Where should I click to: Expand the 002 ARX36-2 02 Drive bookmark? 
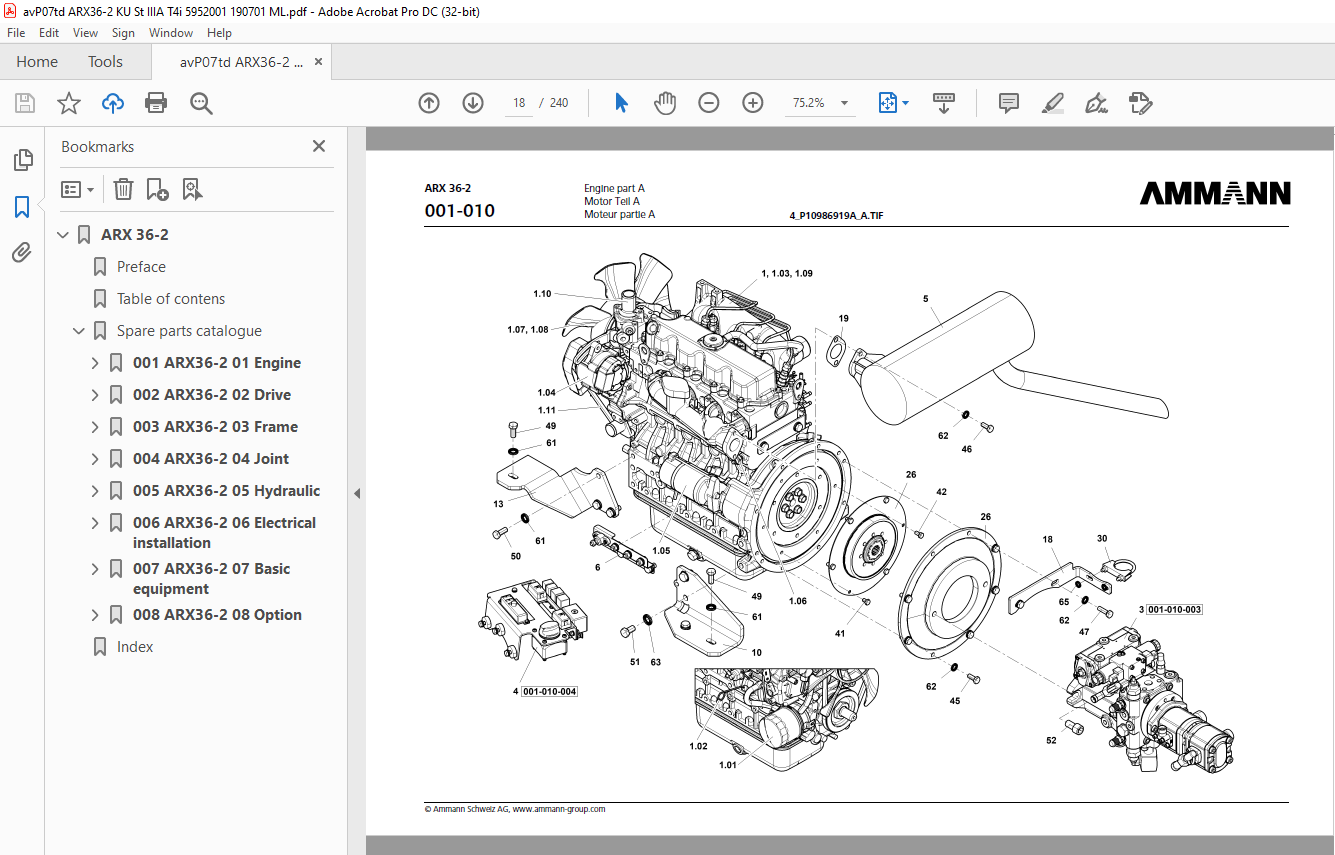click(96, 395)
